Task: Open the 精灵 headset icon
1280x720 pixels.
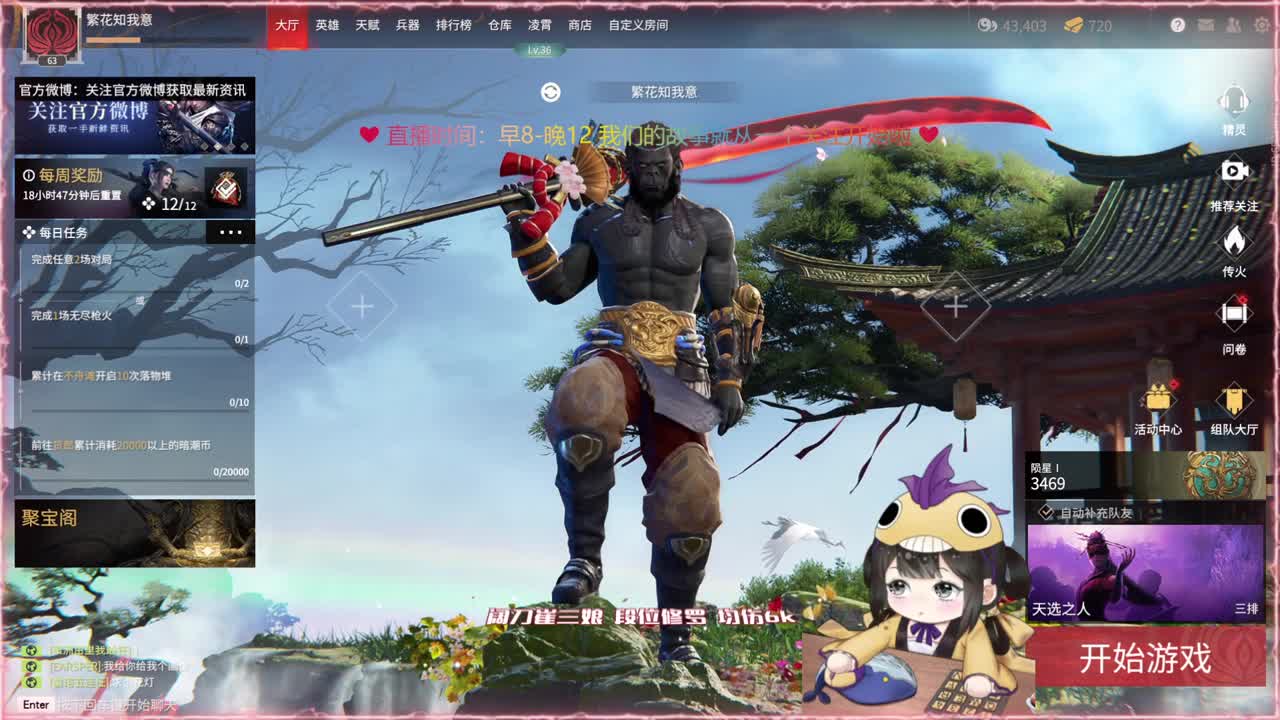Action: [1234, 101]
